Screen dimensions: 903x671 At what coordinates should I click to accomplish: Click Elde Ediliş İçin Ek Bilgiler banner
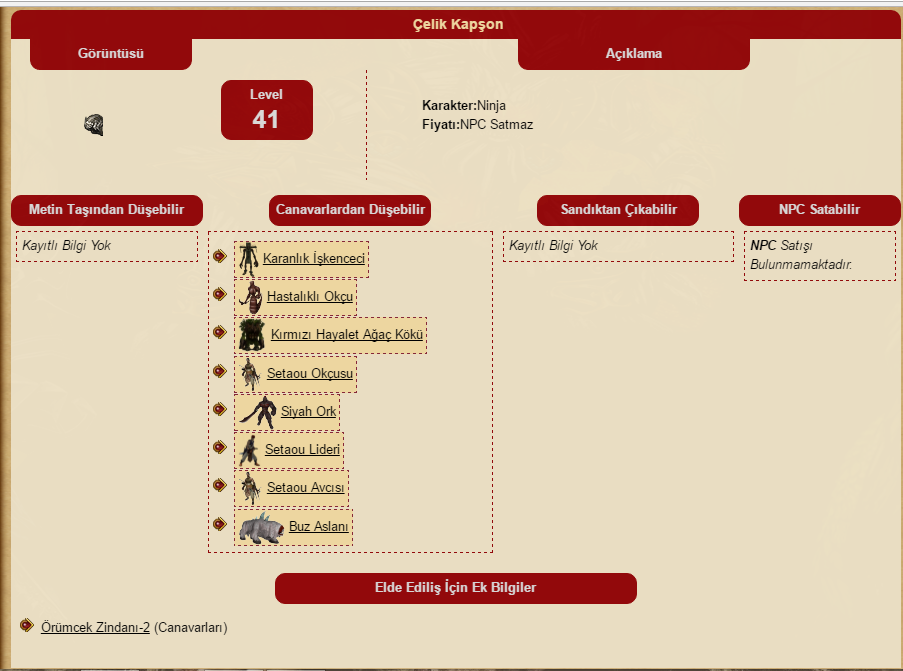point(456,588)
